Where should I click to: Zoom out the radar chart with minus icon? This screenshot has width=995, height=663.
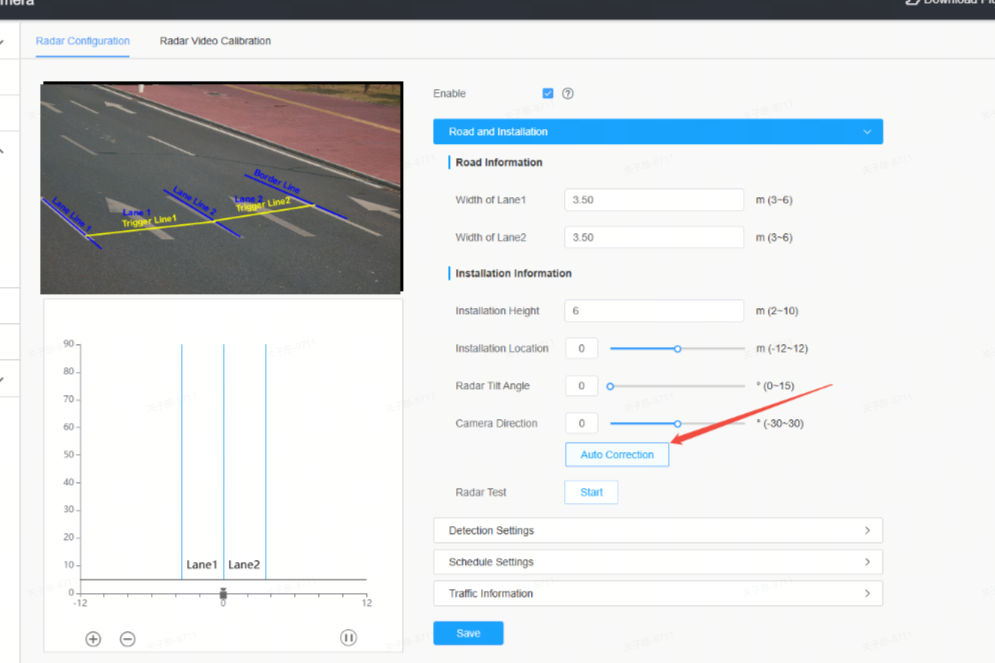pos(128,639)
